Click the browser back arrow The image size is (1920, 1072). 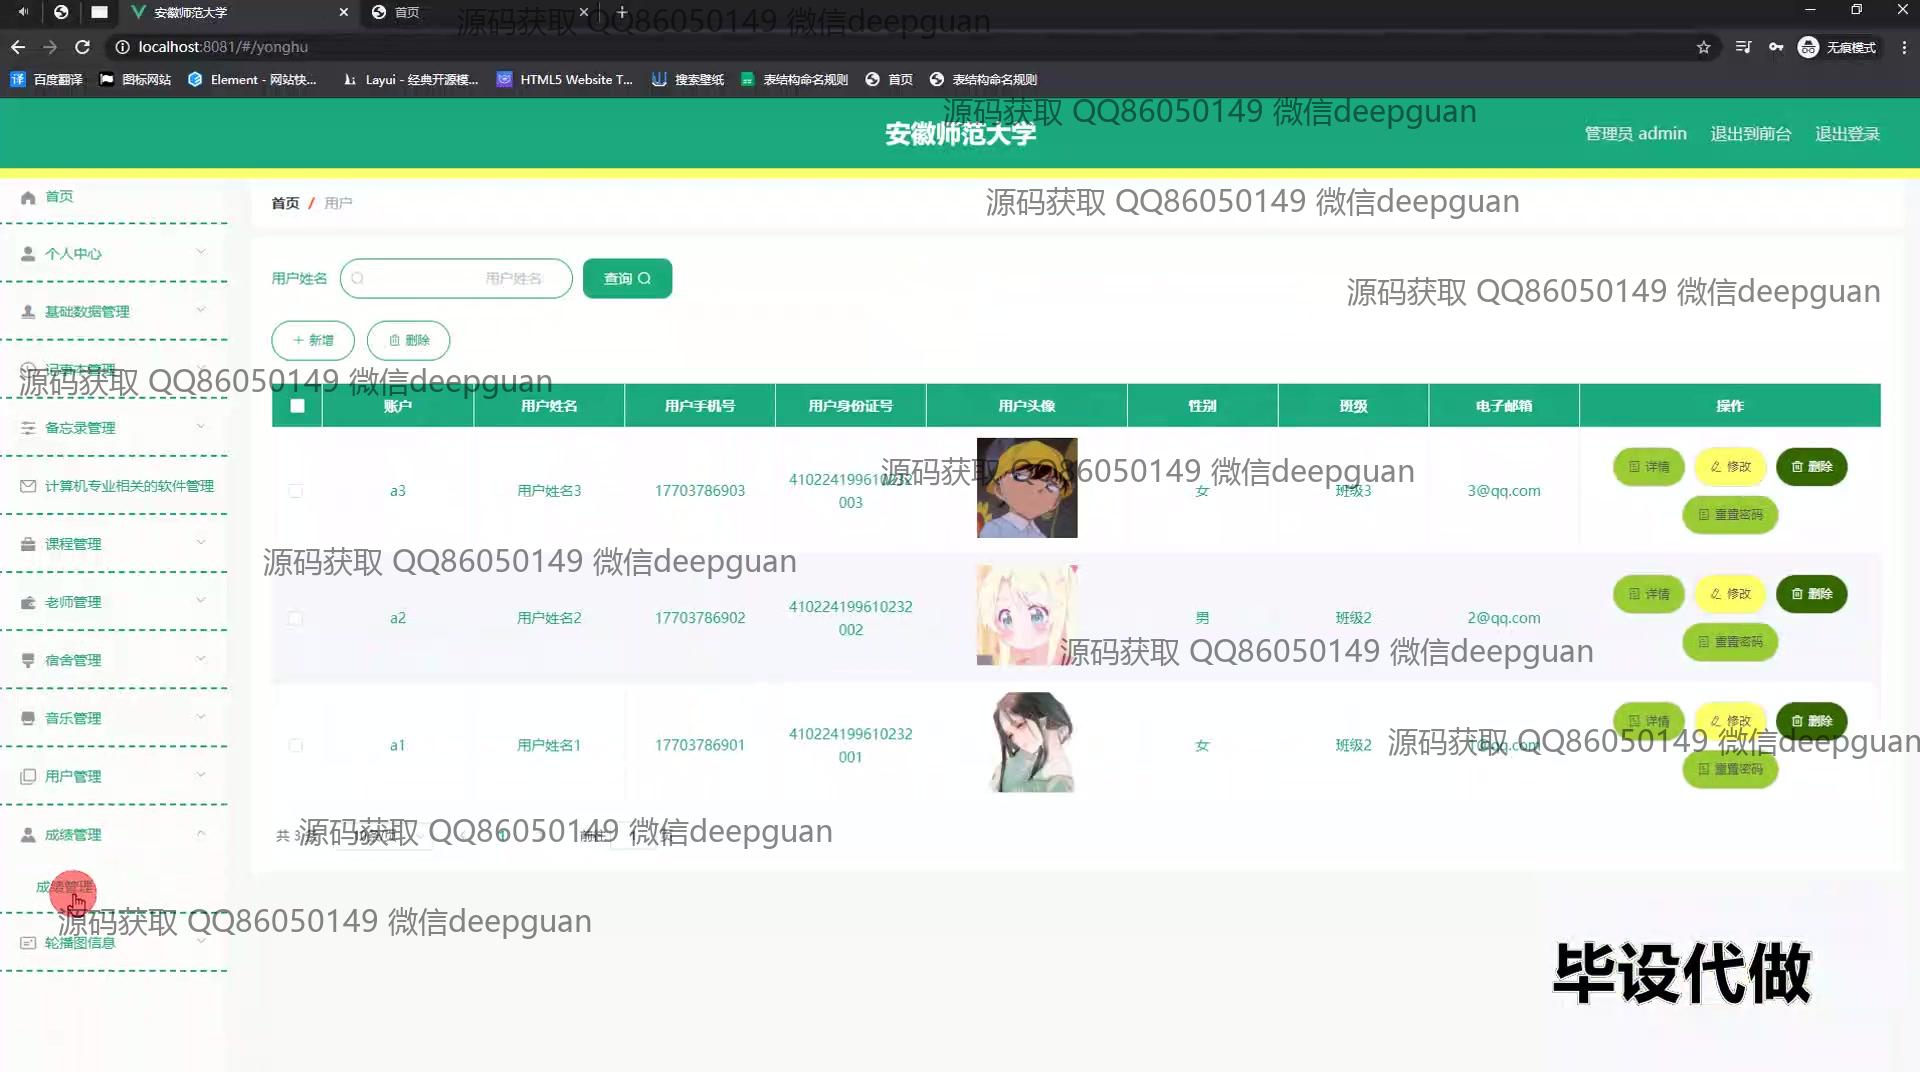coord(18,47)
